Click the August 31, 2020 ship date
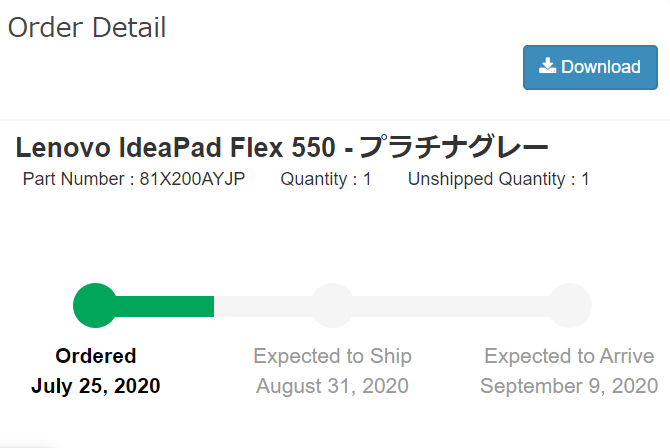The height and width of the screenshot is (448, 670). point(332,386)
